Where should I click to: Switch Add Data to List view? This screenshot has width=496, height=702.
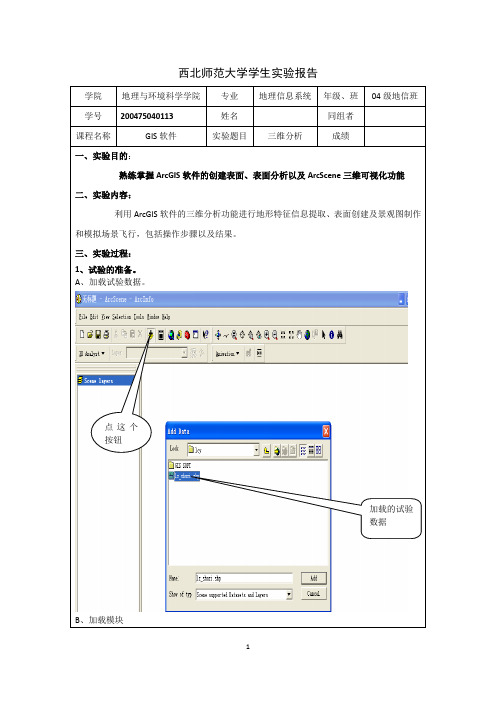[303, 450]
